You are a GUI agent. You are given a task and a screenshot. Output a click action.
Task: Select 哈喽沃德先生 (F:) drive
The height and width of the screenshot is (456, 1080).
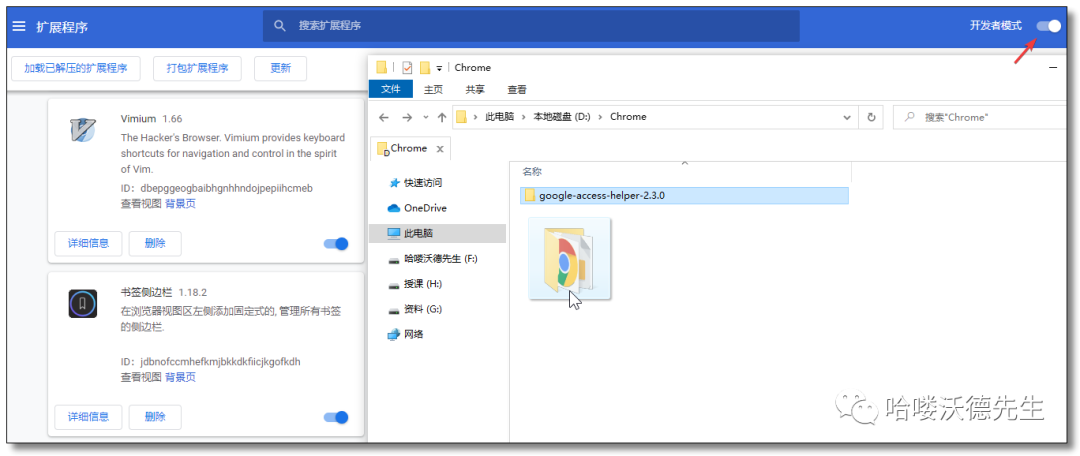[x=441, y=259]
